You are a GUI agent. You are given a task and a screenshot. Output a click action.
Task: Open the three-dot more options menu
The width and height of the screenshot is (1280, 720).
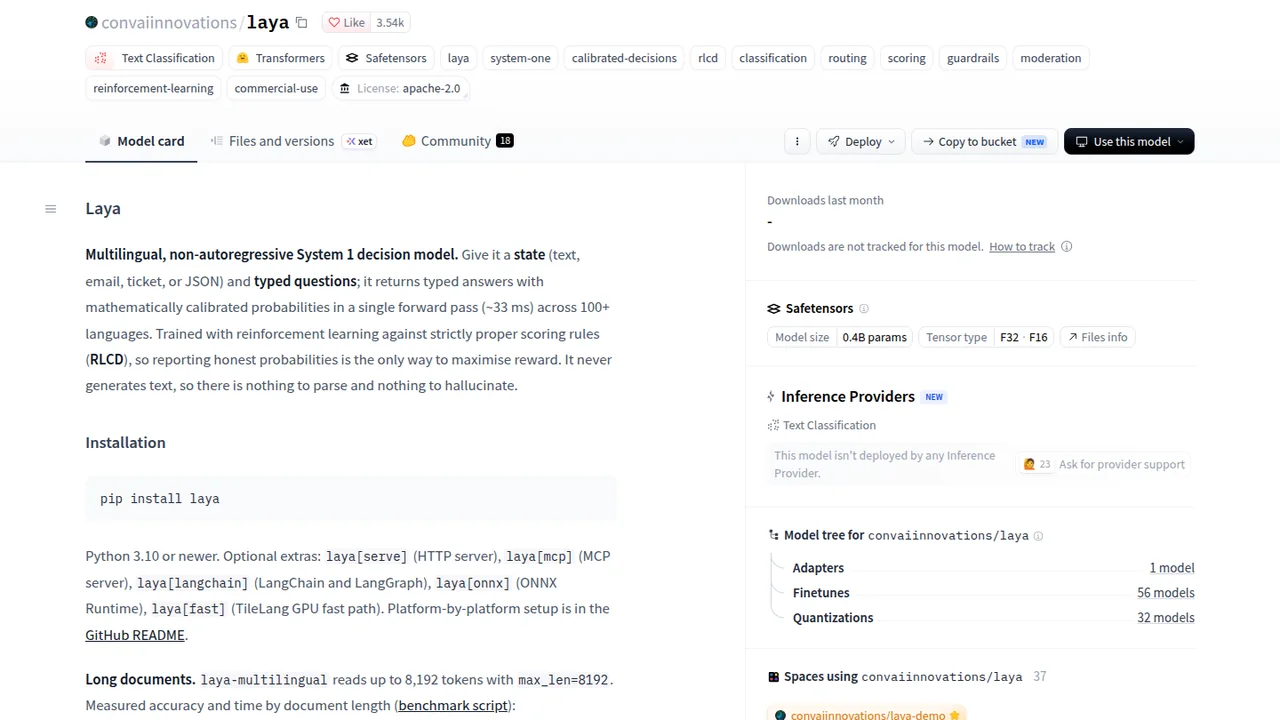tap(797, 142)
